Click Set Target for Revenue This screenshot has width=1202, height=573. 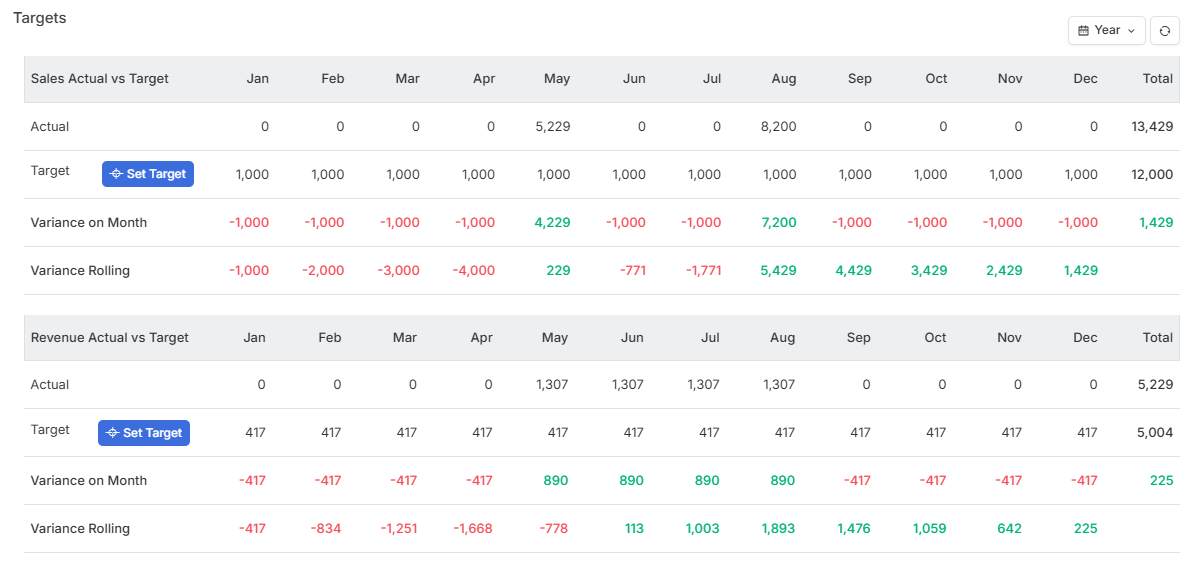tap(144, 433)
